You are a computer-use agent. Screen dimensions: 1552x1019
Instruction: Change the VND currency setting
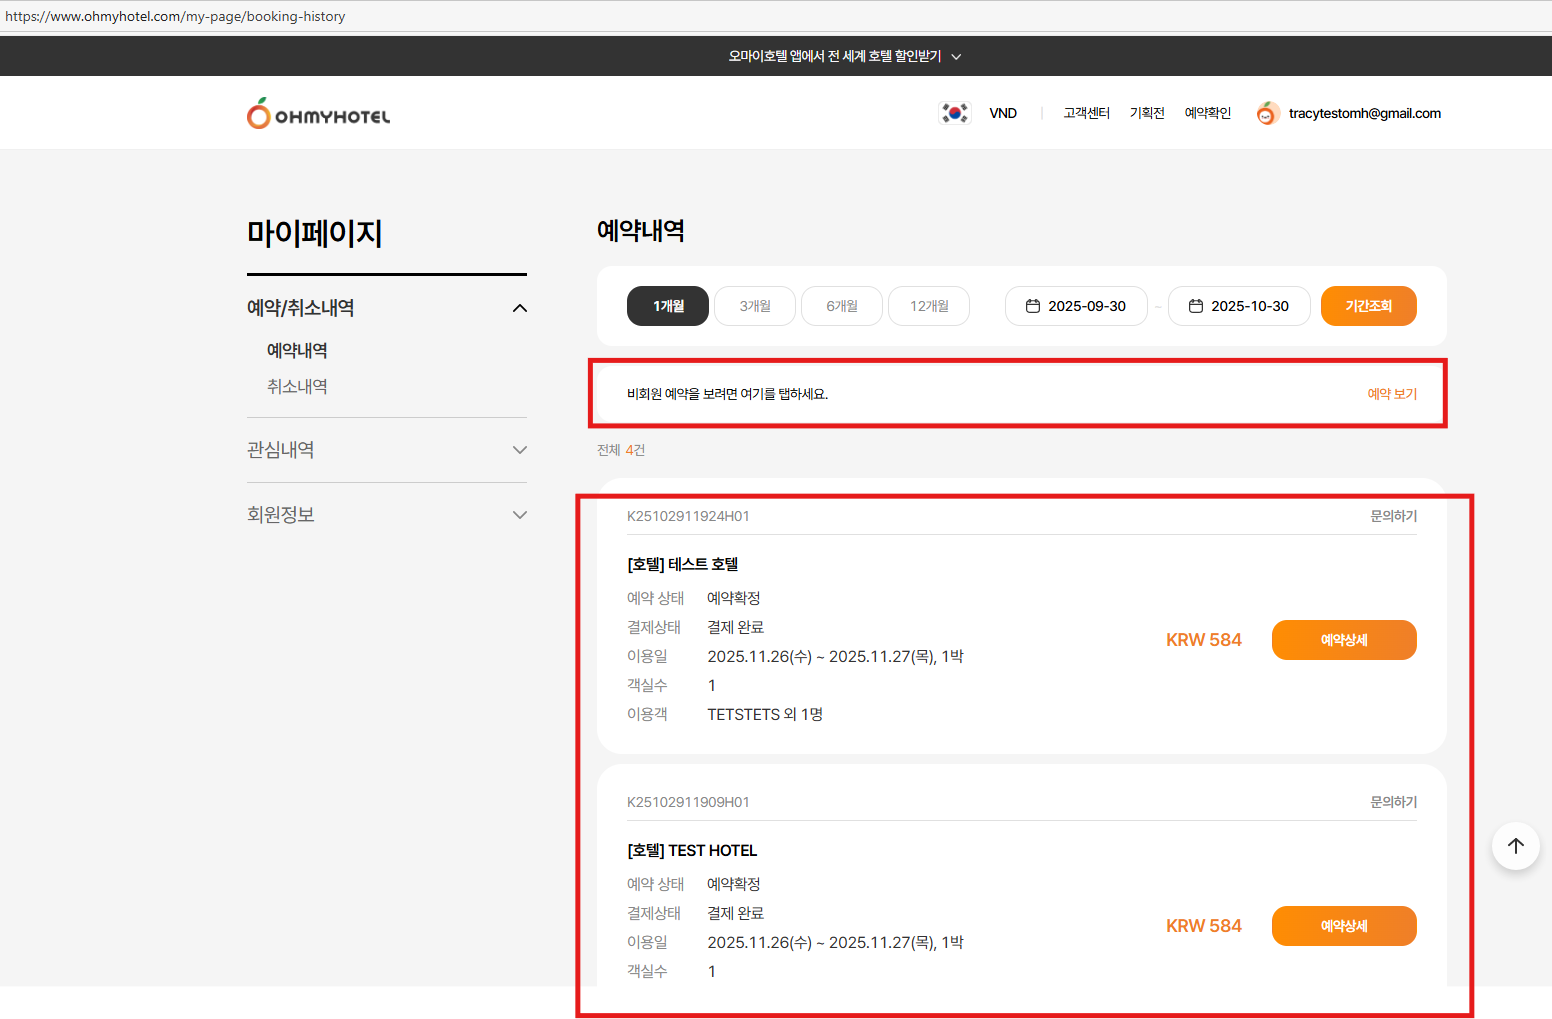click(1003, 113)
